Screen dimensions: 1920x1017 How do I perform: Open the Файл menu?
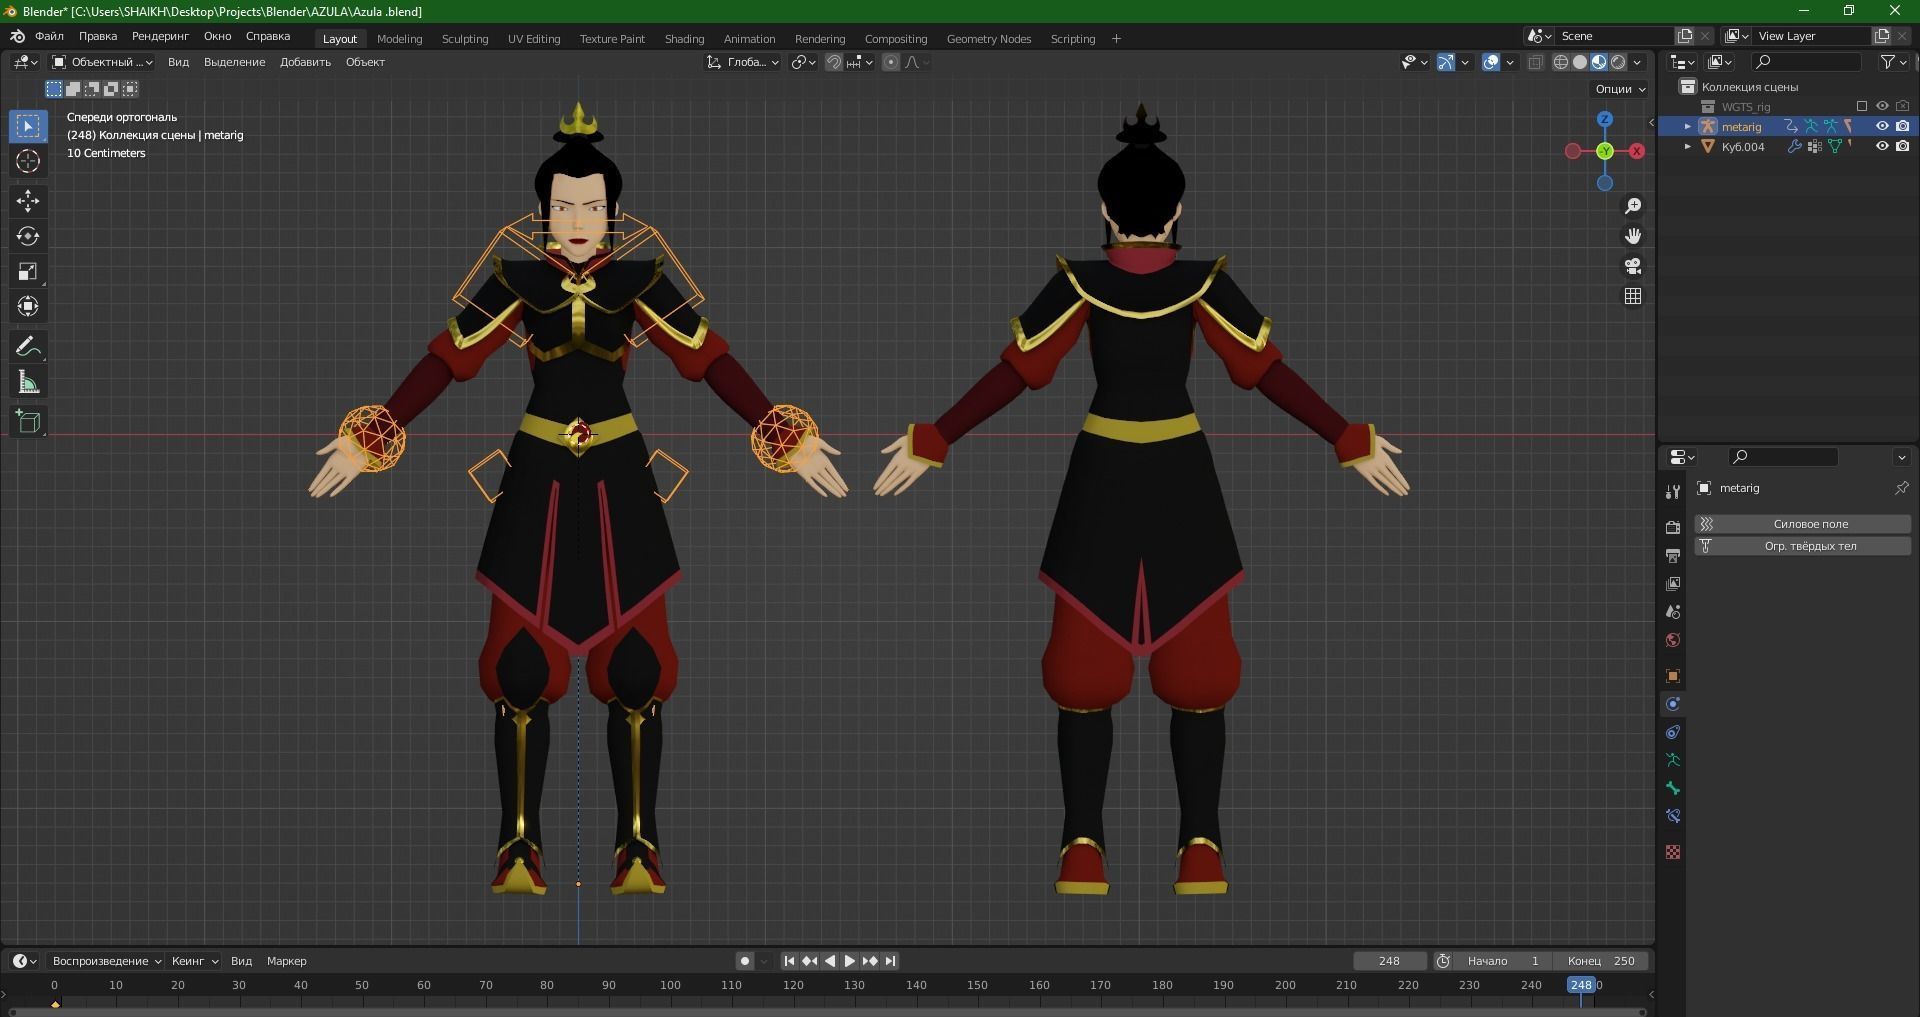point(49,36)
